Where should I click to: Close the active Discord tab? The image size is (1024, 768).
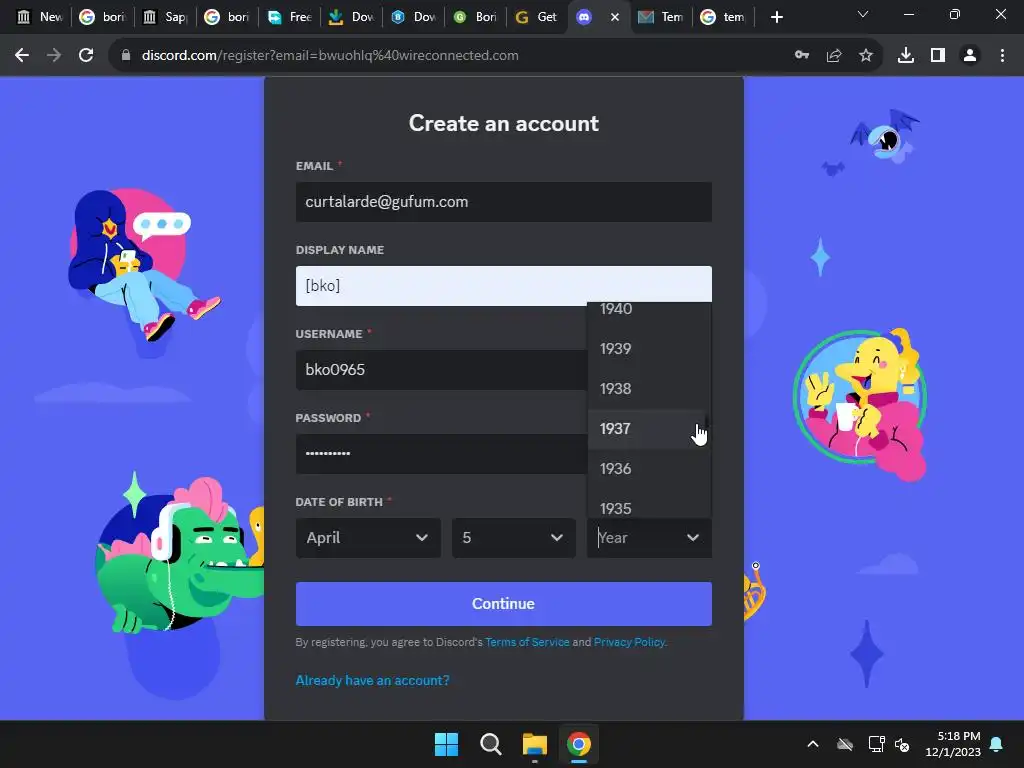[615, 17]
